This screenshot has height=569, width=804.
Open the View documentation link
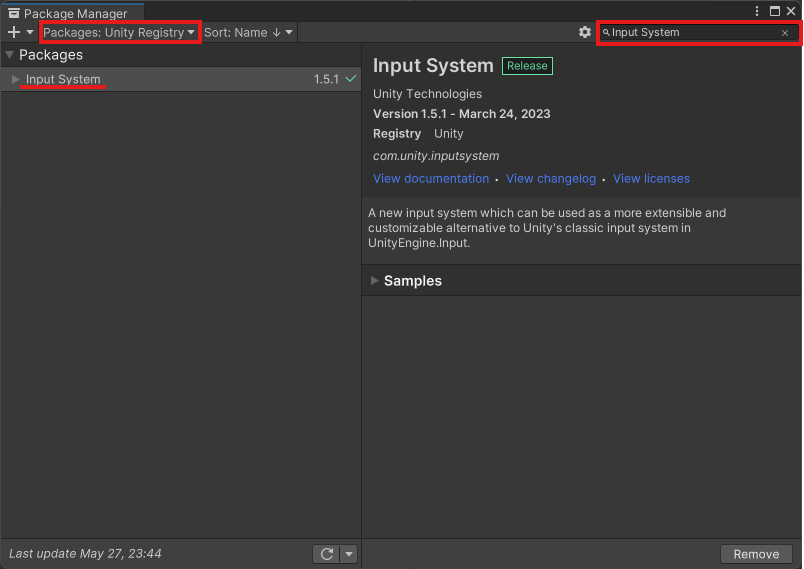click(x=431, y=178)
